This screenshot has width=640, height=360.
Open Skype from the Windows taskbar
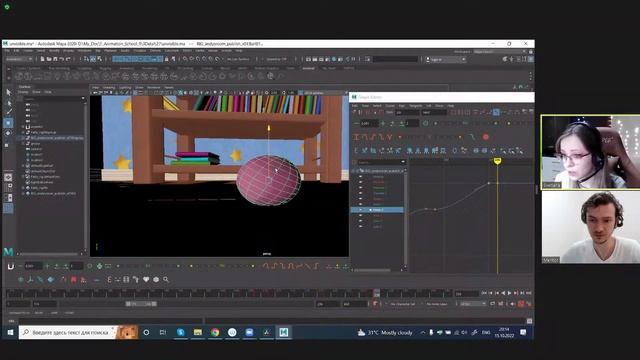coord(180,332)
